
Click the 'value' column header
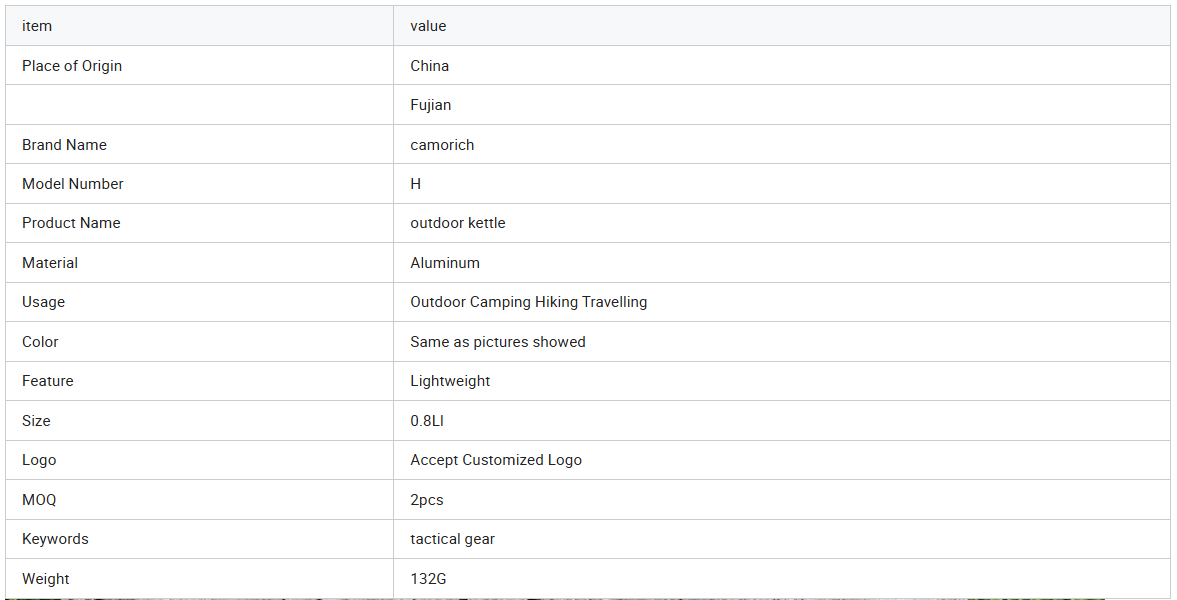click(x=428, y=26)
